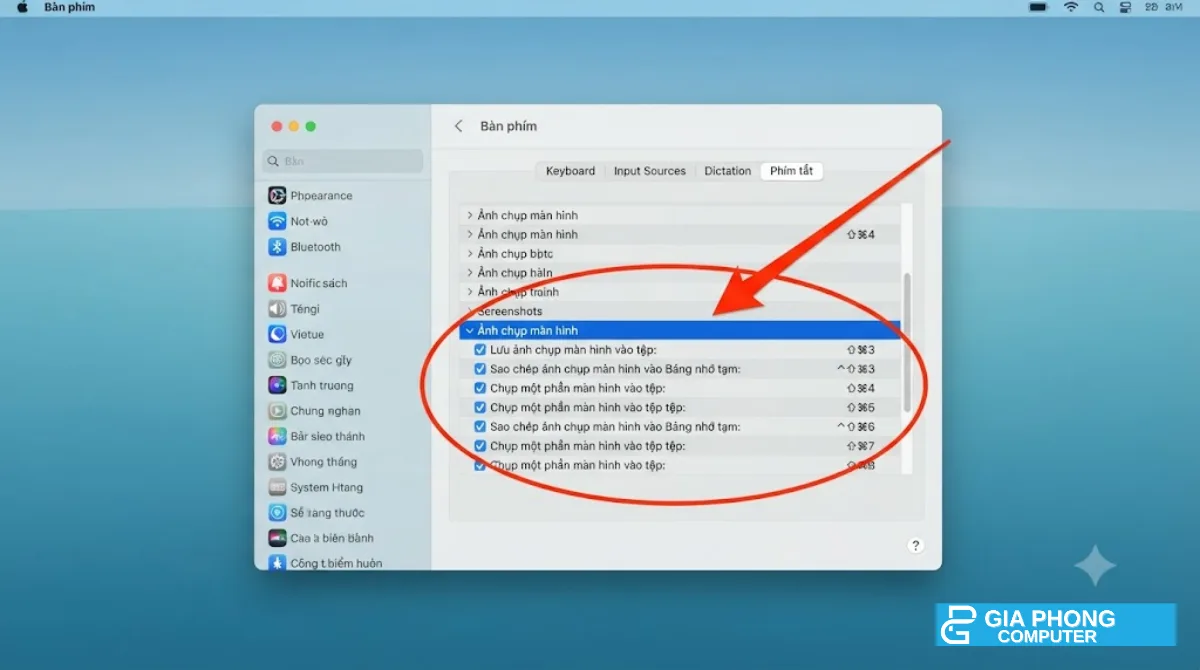Open the gear icon beside Vhong thắng
This screenshot has width=1200, height=670.
(x=277, y=462)
